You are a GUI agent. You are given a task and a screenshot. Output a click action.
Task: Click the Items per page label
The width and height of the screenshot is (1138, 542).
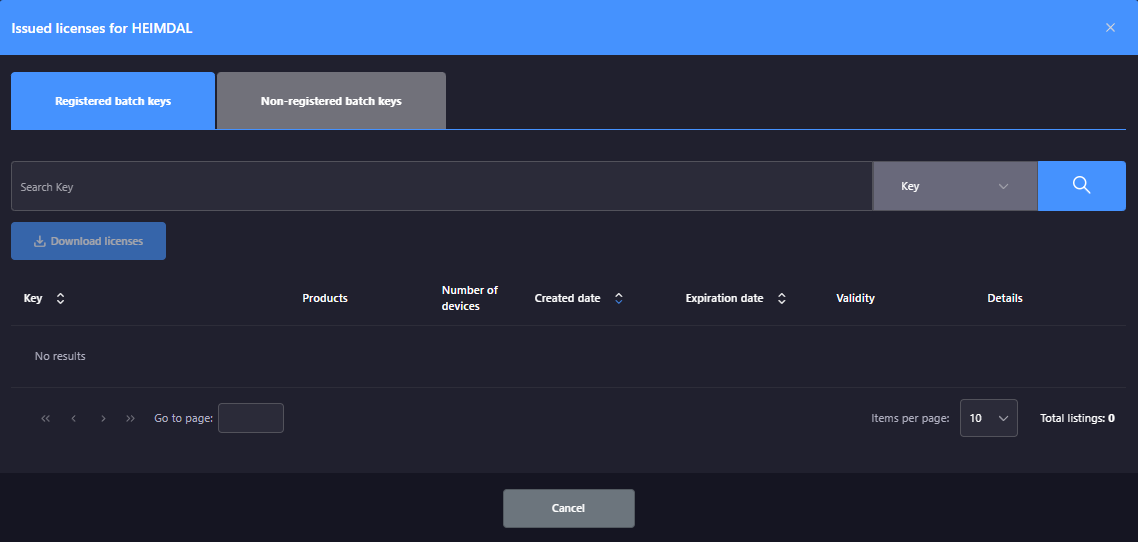(x=910, y=418)
